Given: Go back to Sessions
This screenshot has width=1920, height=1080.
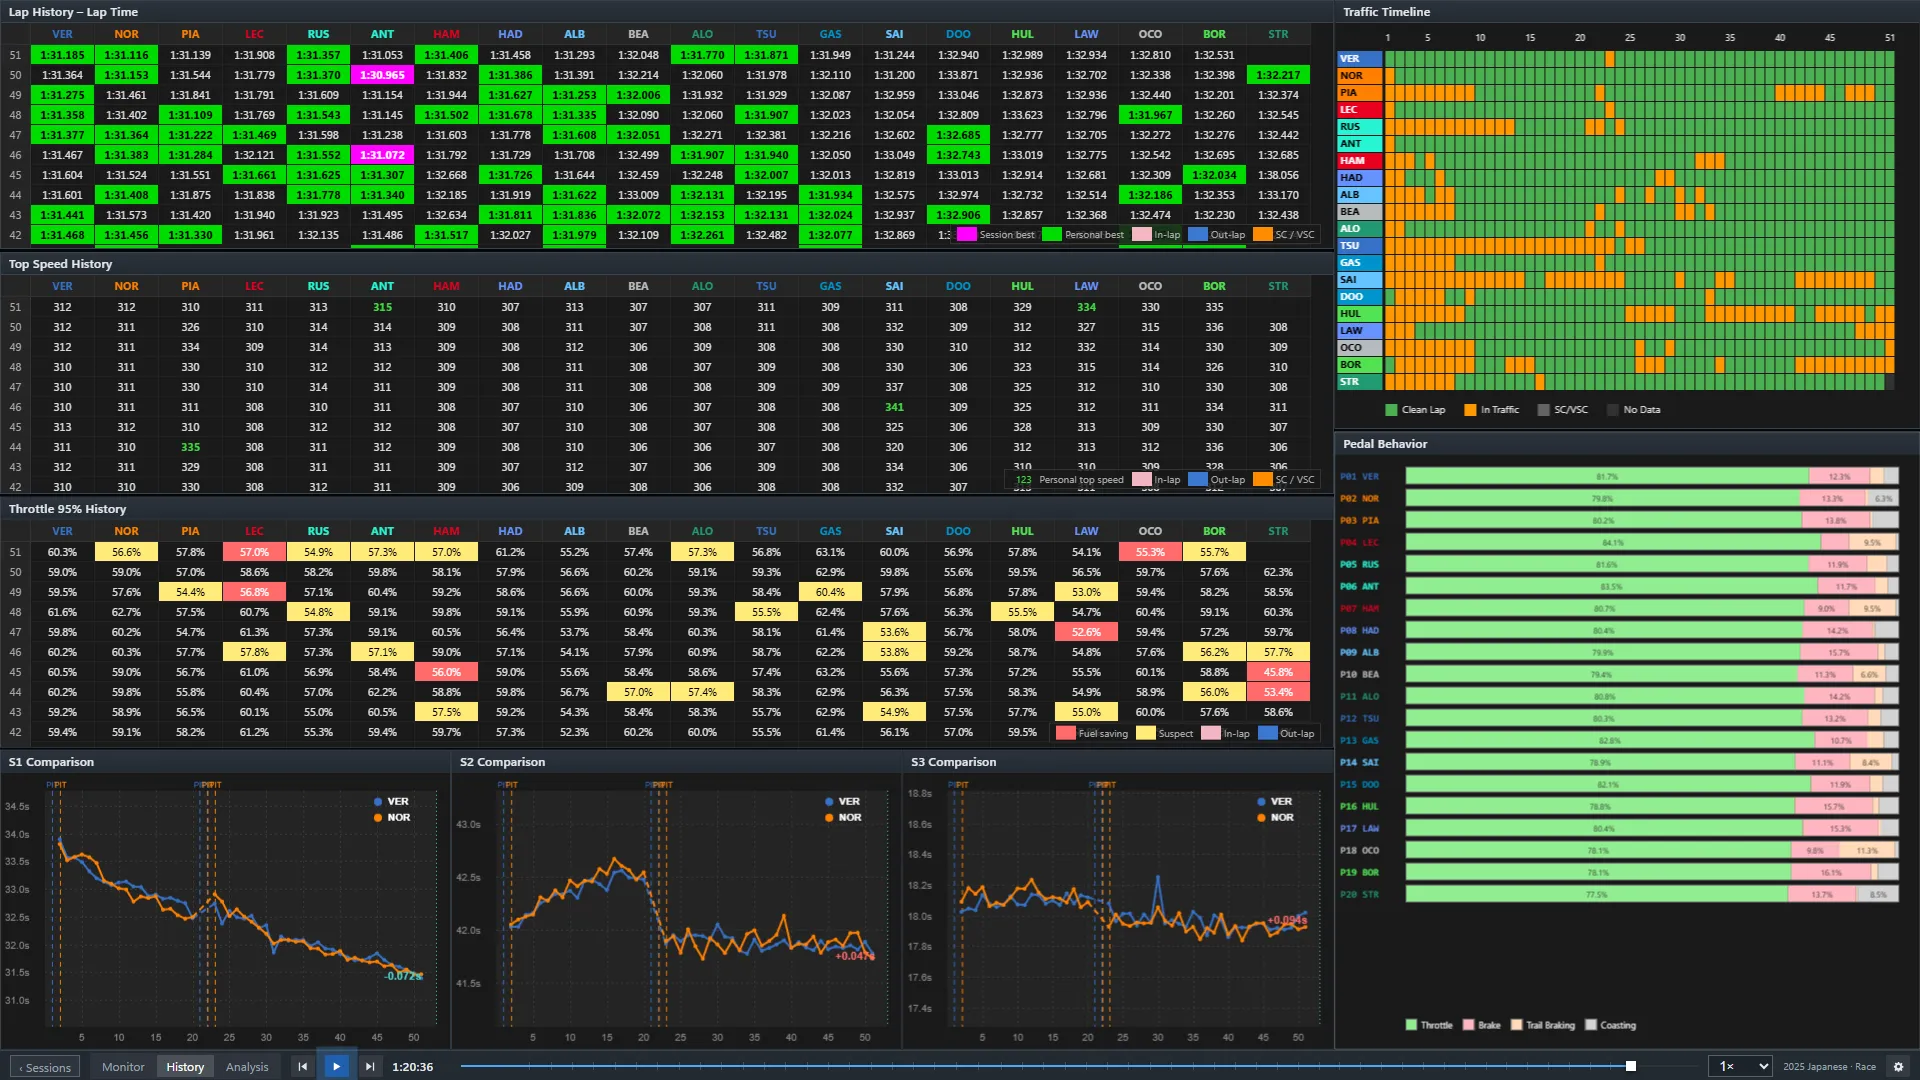Looking at the screenshot, I should (x=45, y=1067).
